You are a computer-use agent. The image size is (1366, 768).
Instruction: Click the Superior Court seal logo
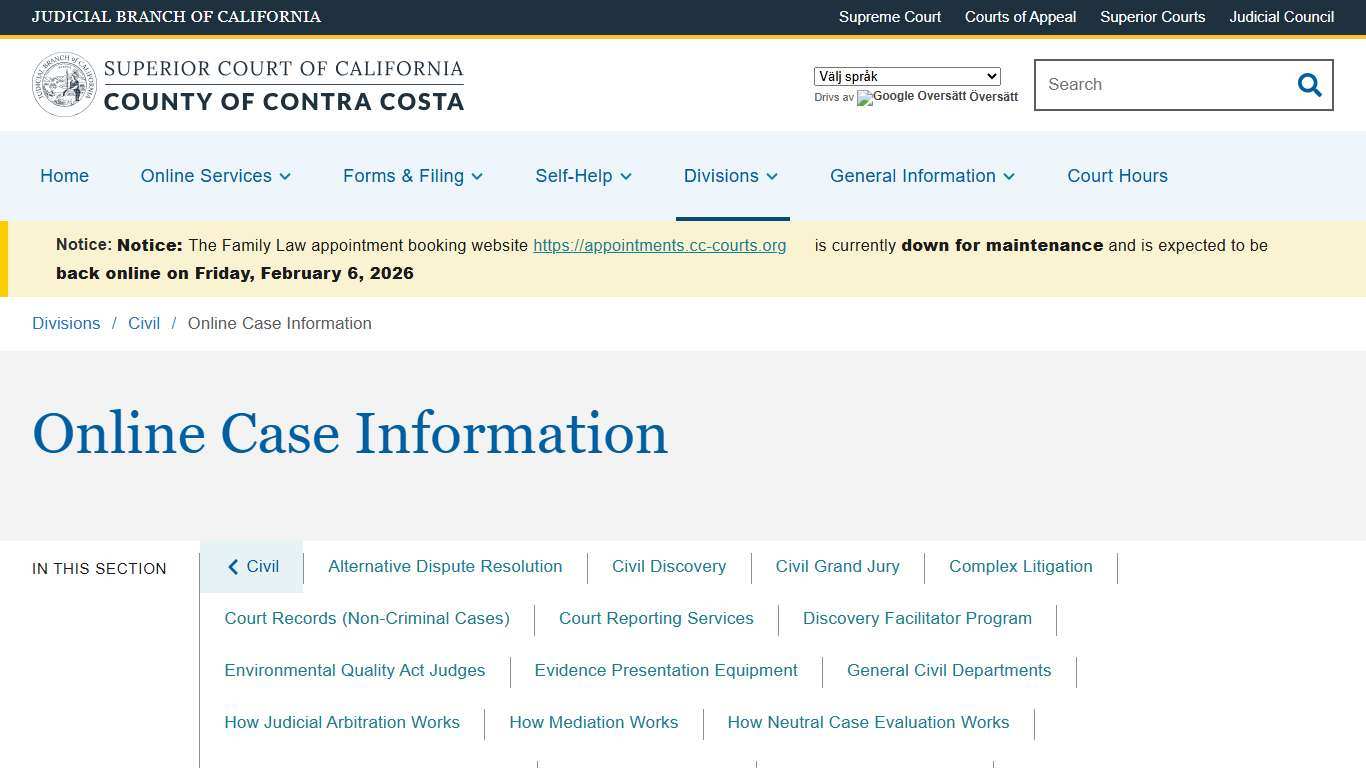(x=64, y=84)
